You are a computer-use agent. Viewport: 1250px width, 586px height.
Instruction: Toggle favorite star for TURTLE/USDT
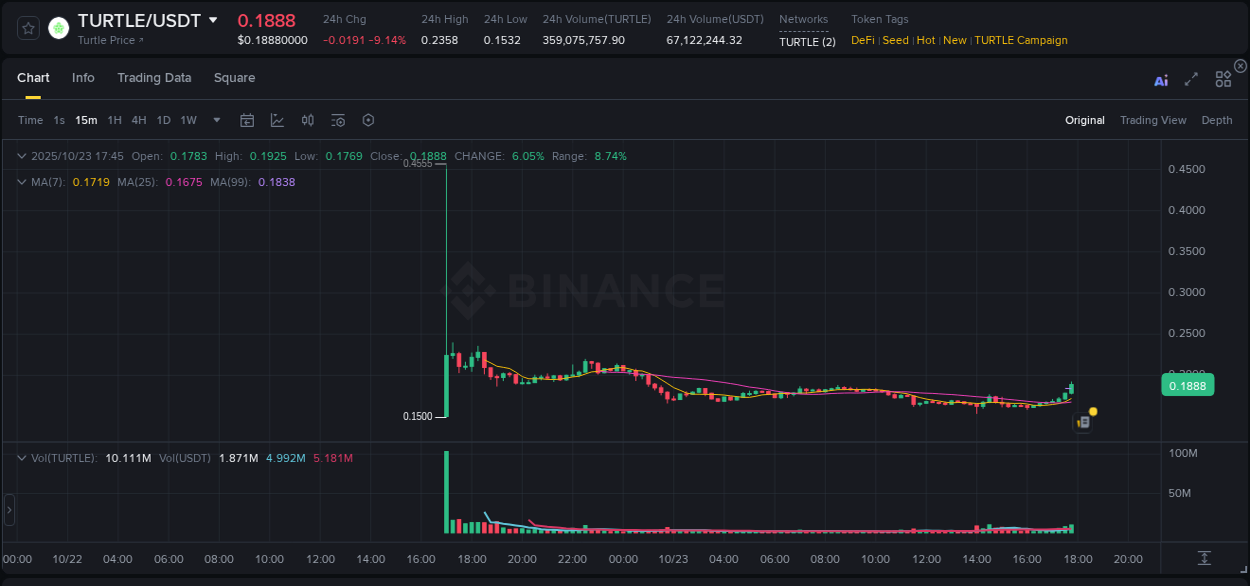tap(27, 27)
